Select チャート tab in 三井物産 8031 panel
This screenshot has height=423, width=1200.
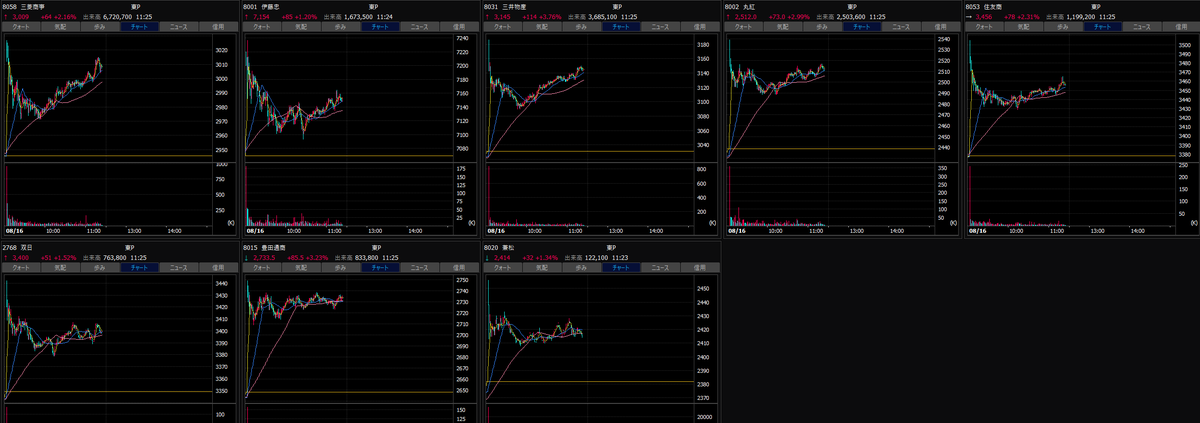(620, 27)
